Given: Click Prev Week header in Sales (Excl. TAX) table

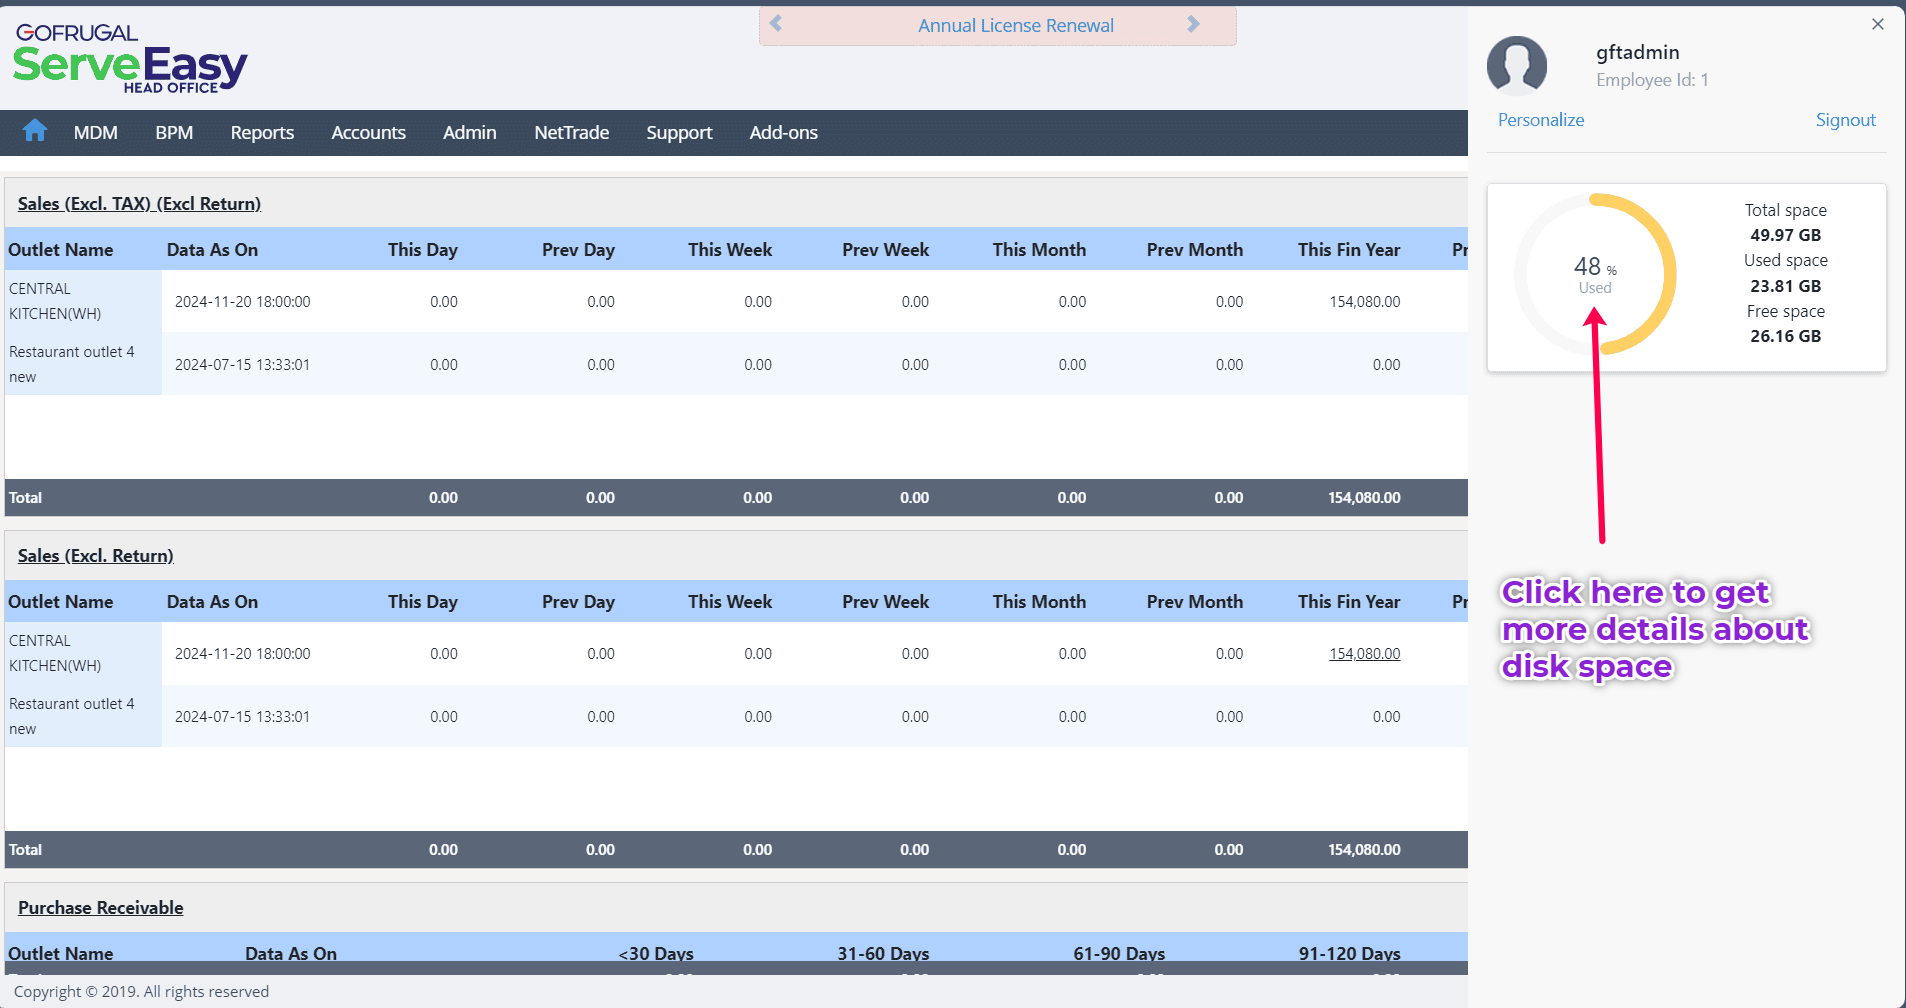Looking at the screenshot, I should [885, 250].
